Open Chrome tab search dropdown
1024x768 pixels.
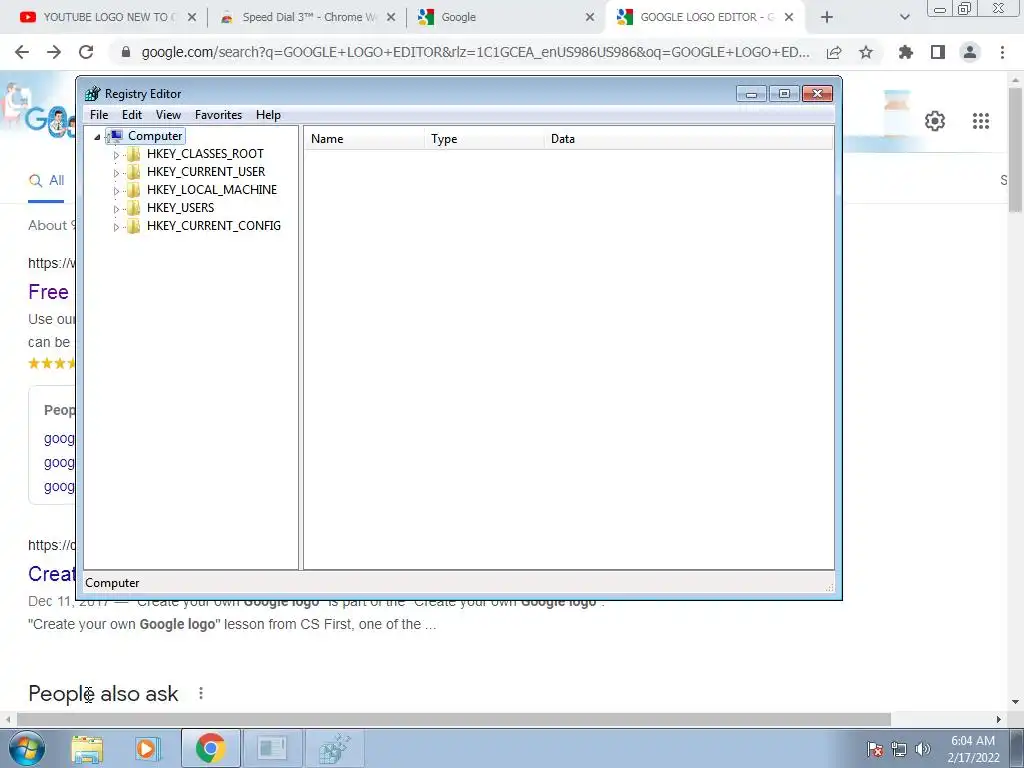pos(904,17)
